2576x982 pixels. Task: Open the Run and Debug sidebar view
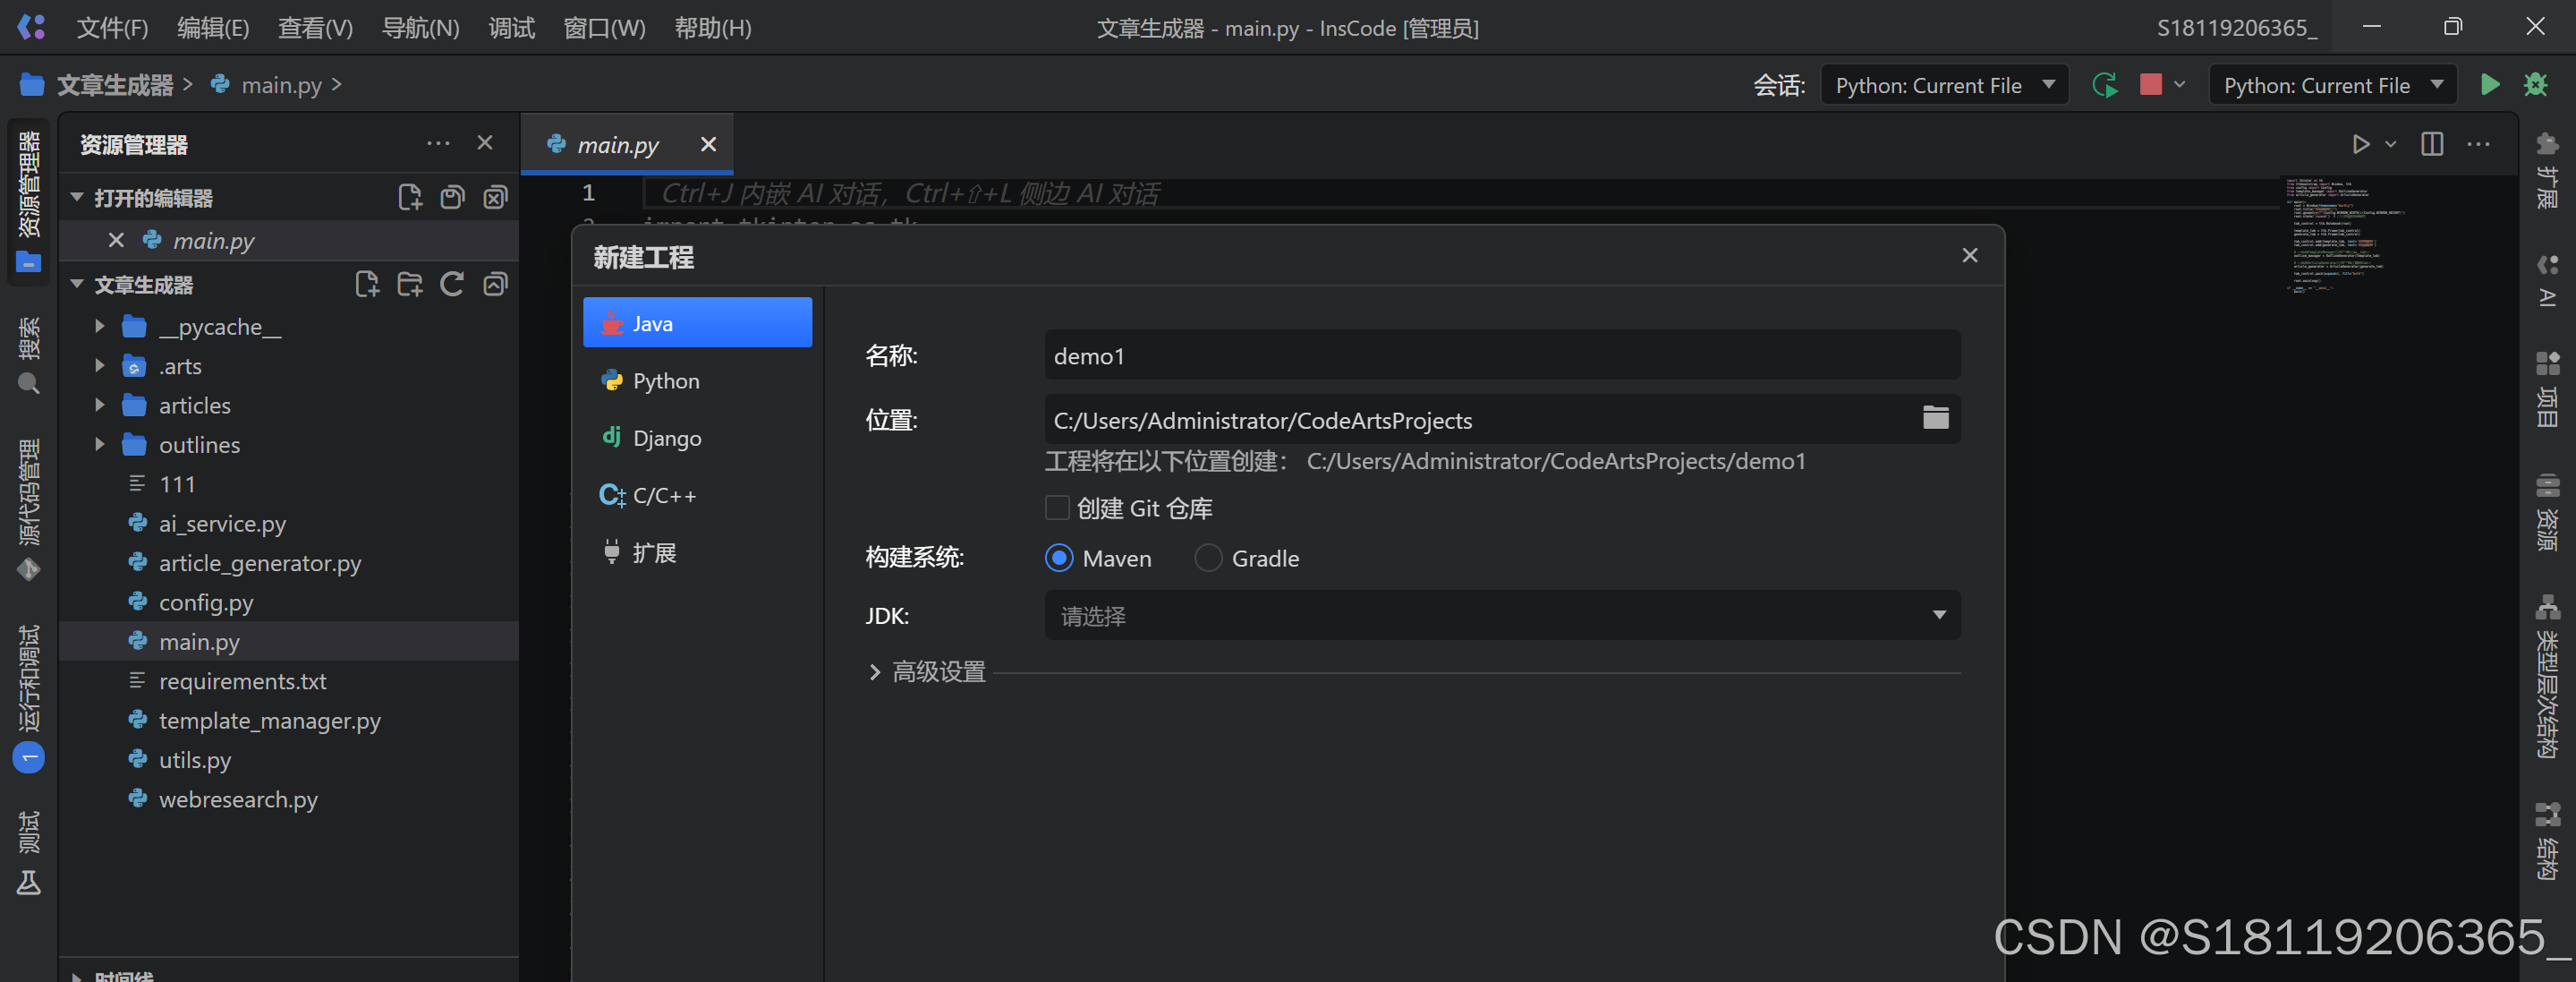pos(28,757)
